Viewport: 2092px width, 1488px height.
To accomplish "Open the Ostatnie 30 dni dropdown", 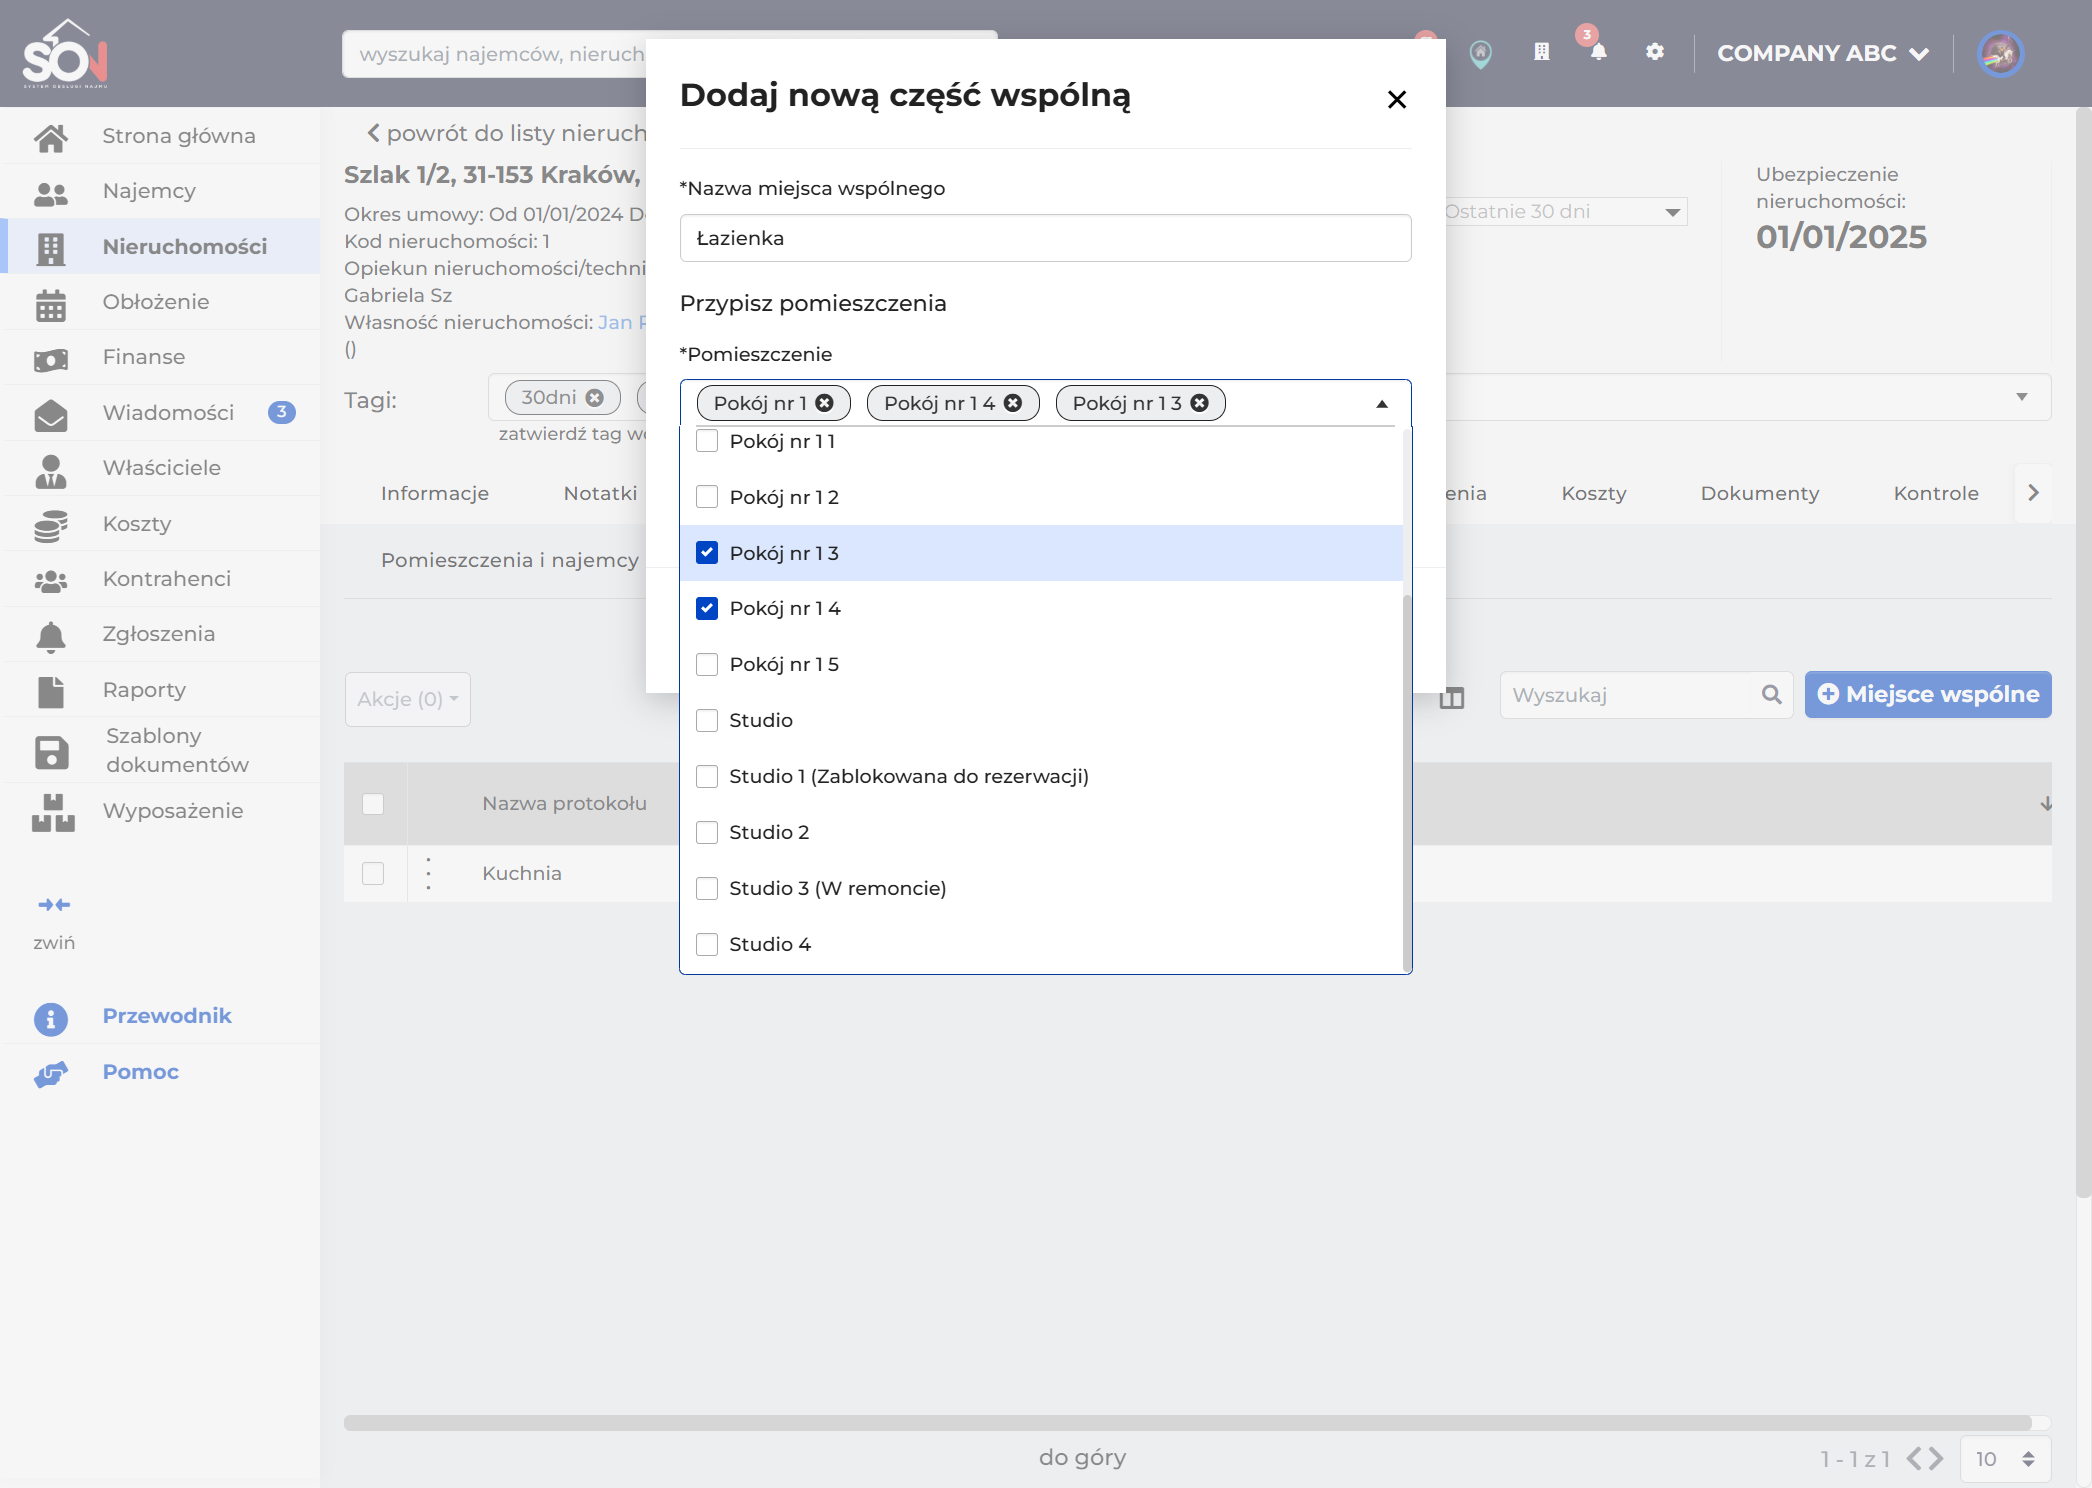I will pyautogui.click(x=1565, y=211).
